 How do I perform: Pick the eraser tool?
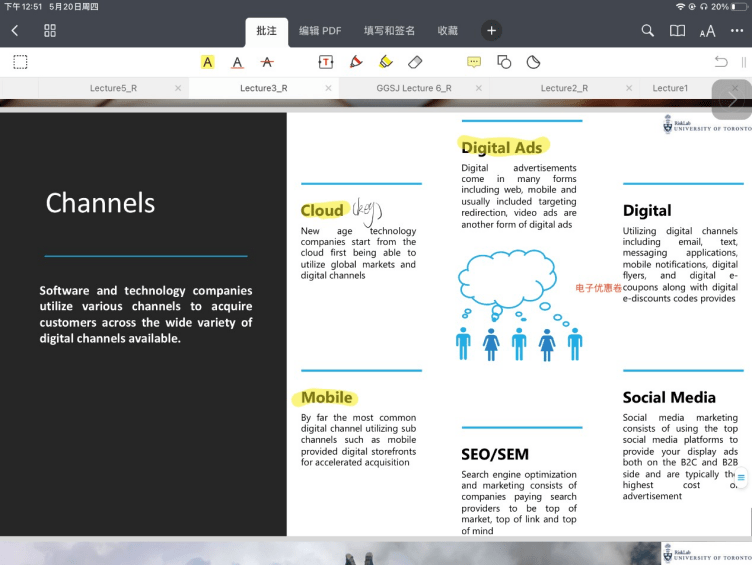coord(416,62)
